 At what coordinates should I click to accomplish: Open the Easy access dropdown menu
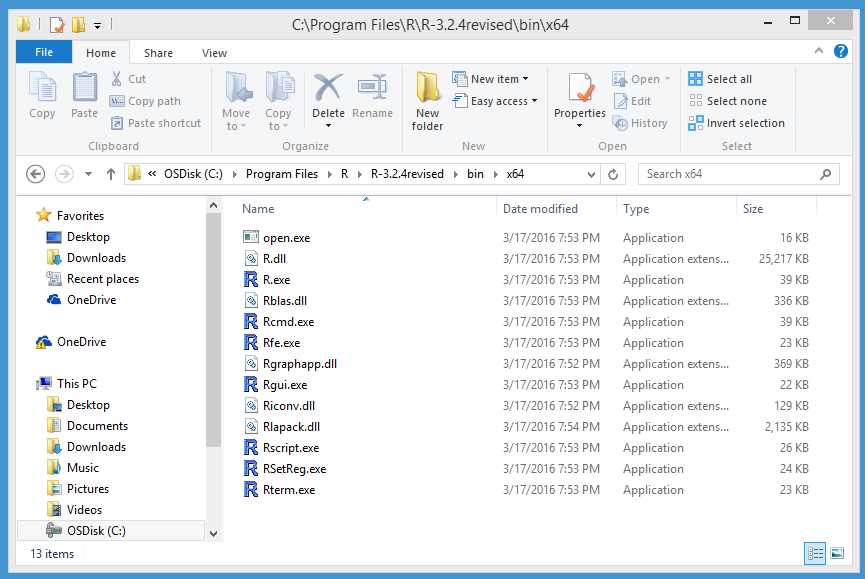(x=496, y=101)
